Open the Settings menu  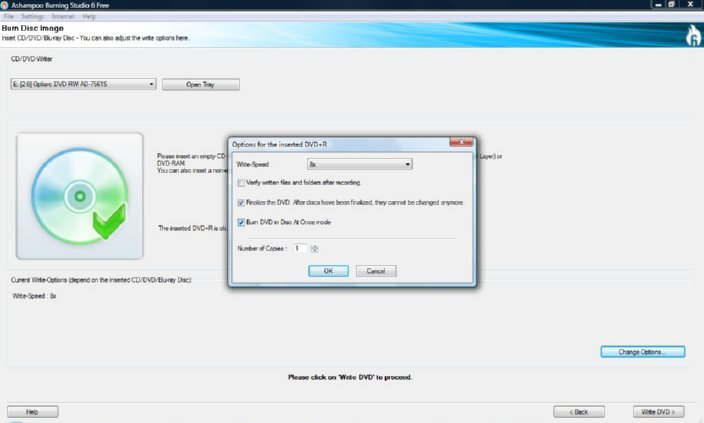pyautogui.click(x=32, y=17)
